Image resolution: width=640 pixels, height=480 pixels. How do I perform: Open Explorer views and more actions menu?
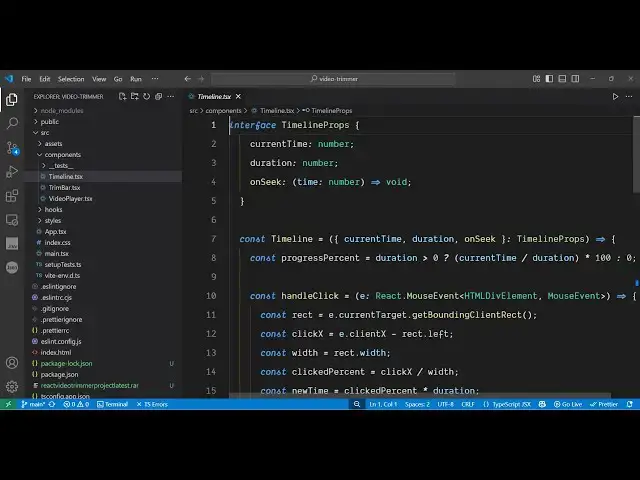171,96
